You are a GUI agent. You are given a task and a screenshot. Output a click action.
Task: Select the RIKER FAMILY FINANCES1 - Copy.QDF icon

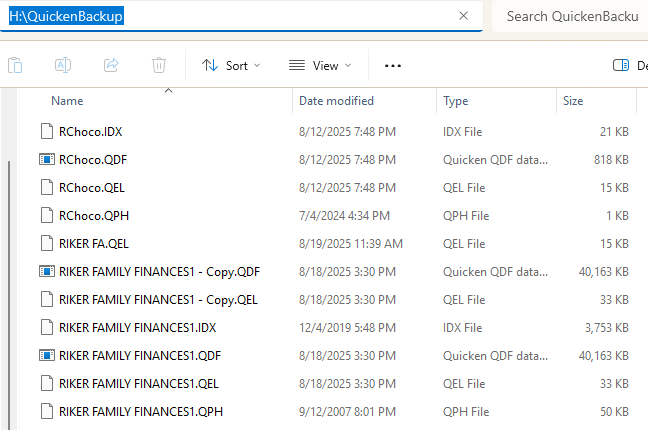coord(47,271)
